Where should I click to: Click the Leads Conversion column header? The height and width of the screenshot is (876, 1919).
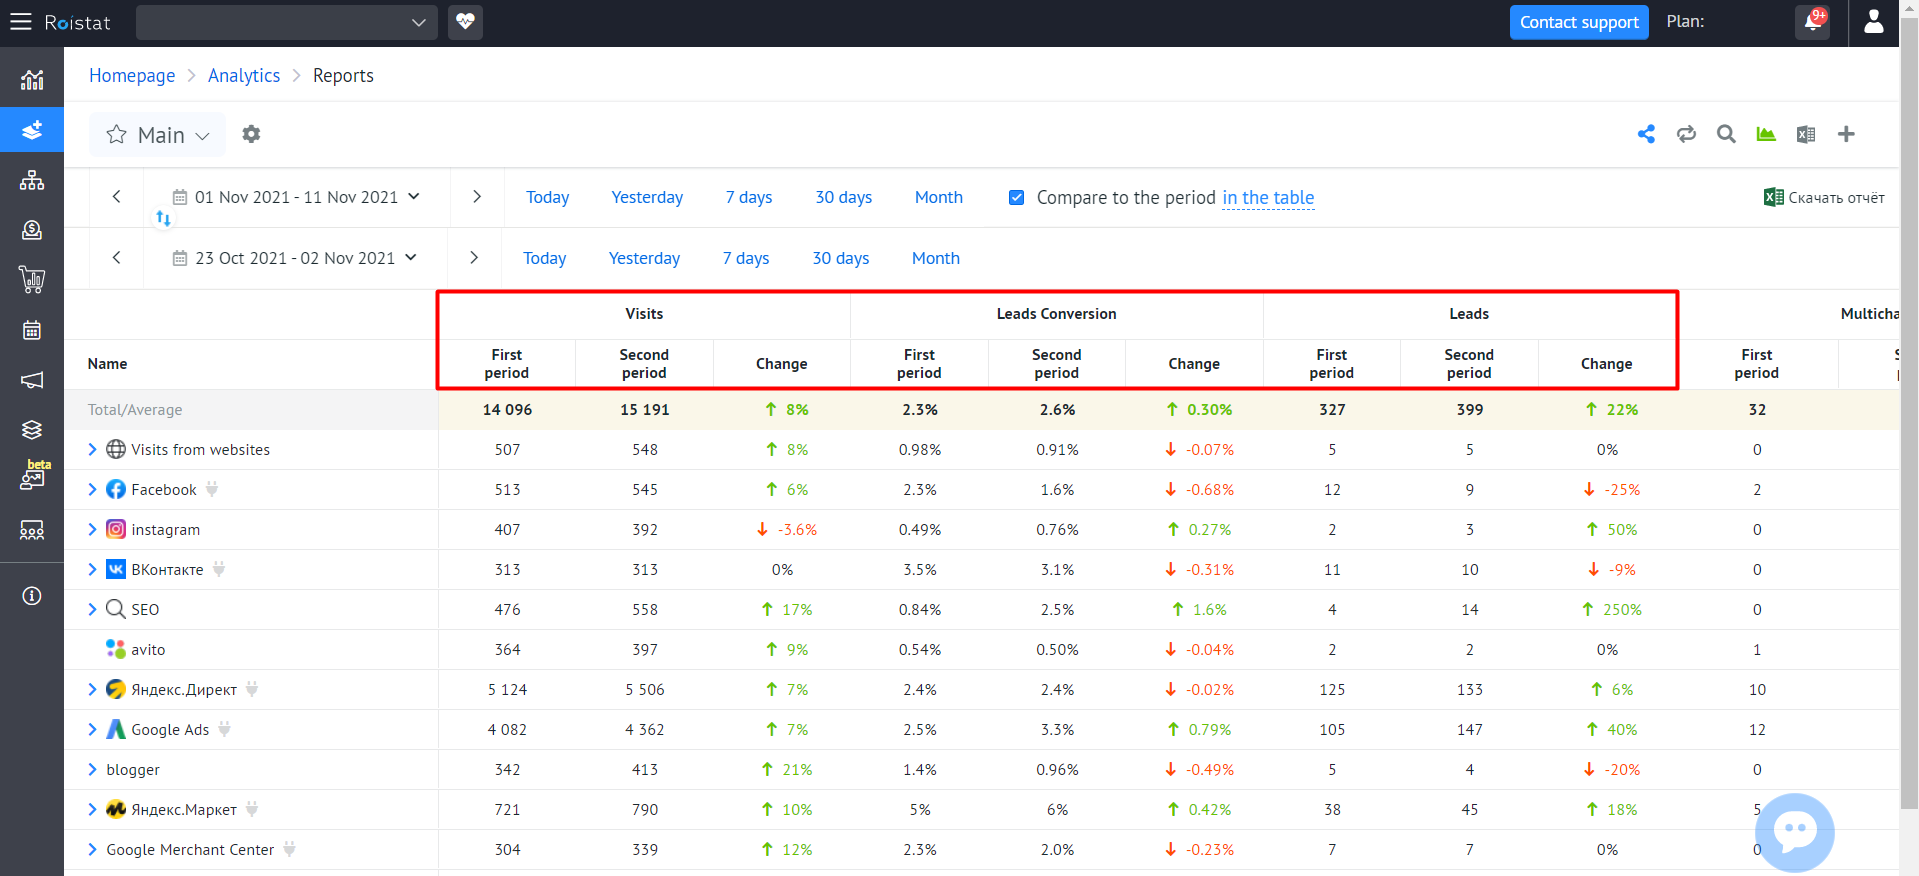click(x=1056, y=314)
